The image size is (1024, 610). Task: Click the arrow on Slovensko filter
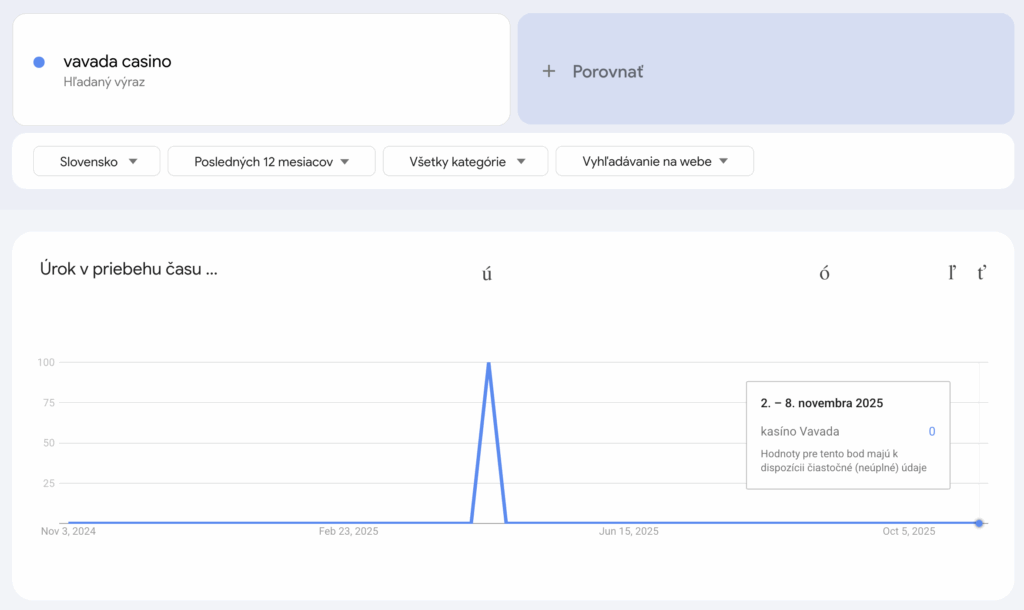click(x=133, y=161)
